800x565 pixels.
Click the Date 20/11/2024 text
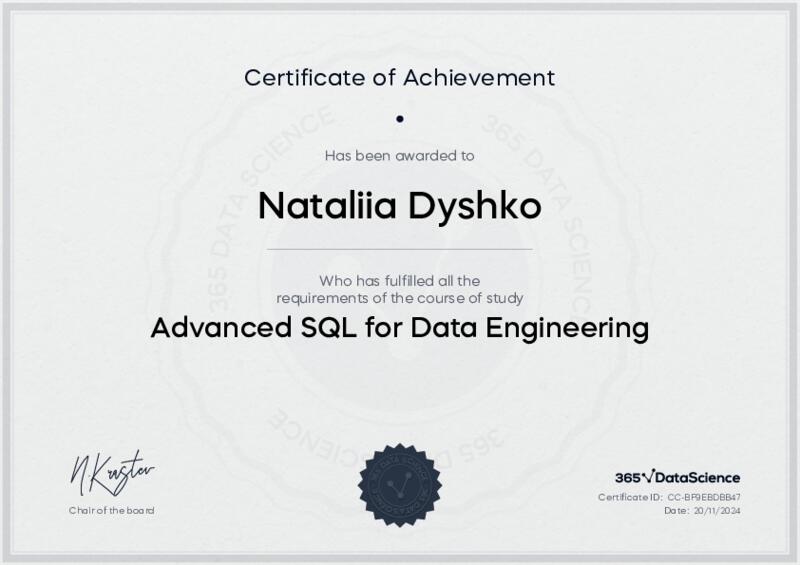pos(702,510)
